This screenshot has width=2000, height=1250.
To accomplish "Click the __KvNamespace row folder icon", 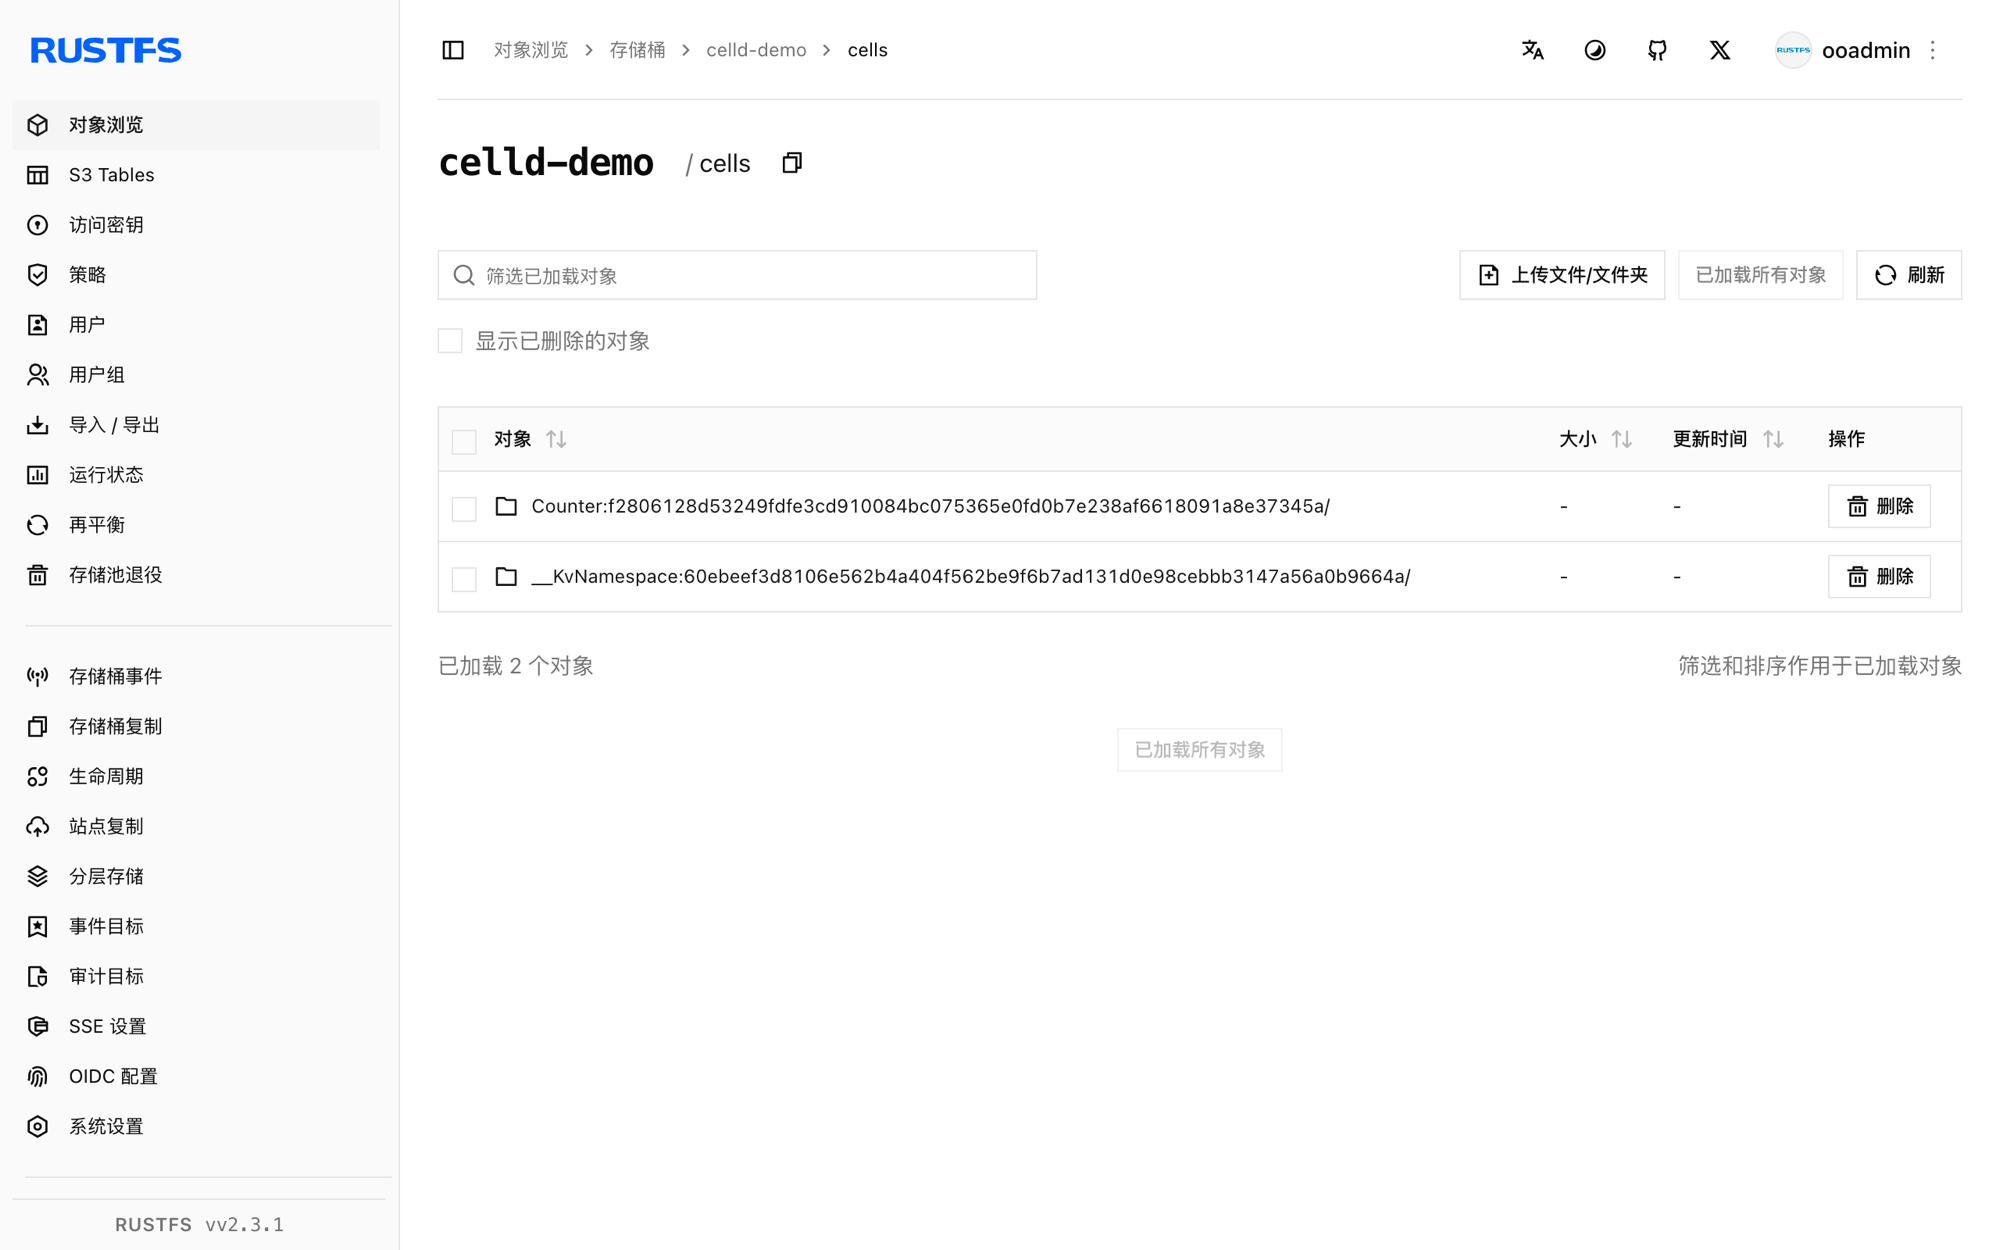I will click(x=506, y=577).
